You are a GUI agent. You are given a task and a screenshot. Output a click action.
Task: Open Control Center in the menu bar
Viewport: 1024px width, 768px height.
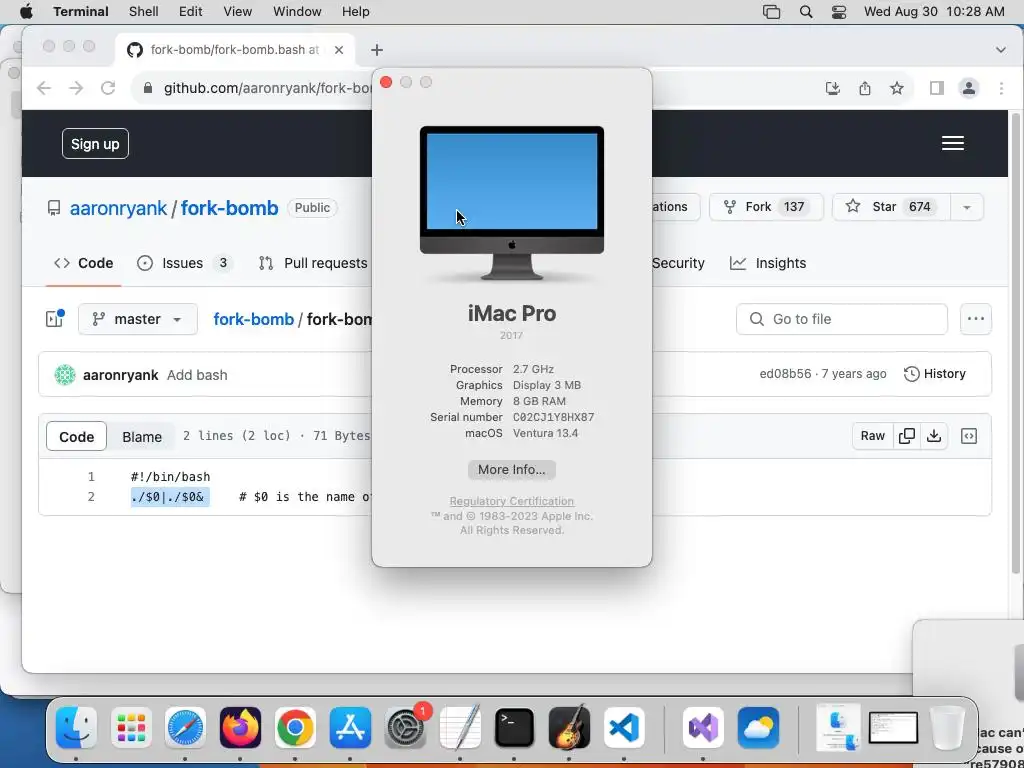click(839, 12)
